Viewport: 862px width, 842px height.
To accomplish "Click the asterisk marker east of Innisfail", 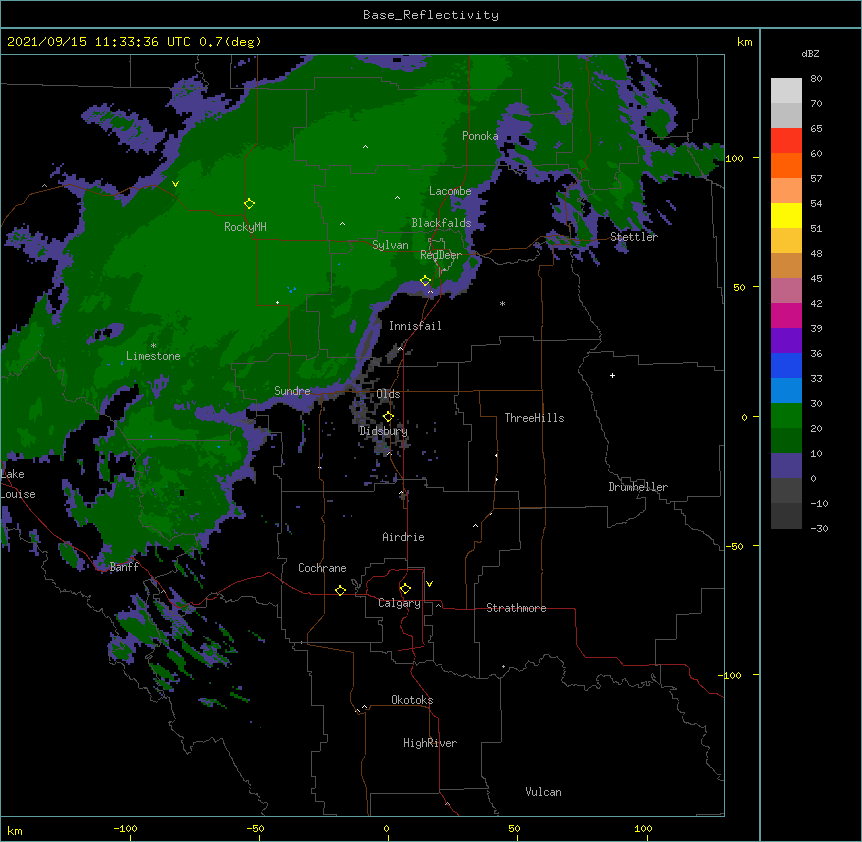I will (x=502, y=303).
